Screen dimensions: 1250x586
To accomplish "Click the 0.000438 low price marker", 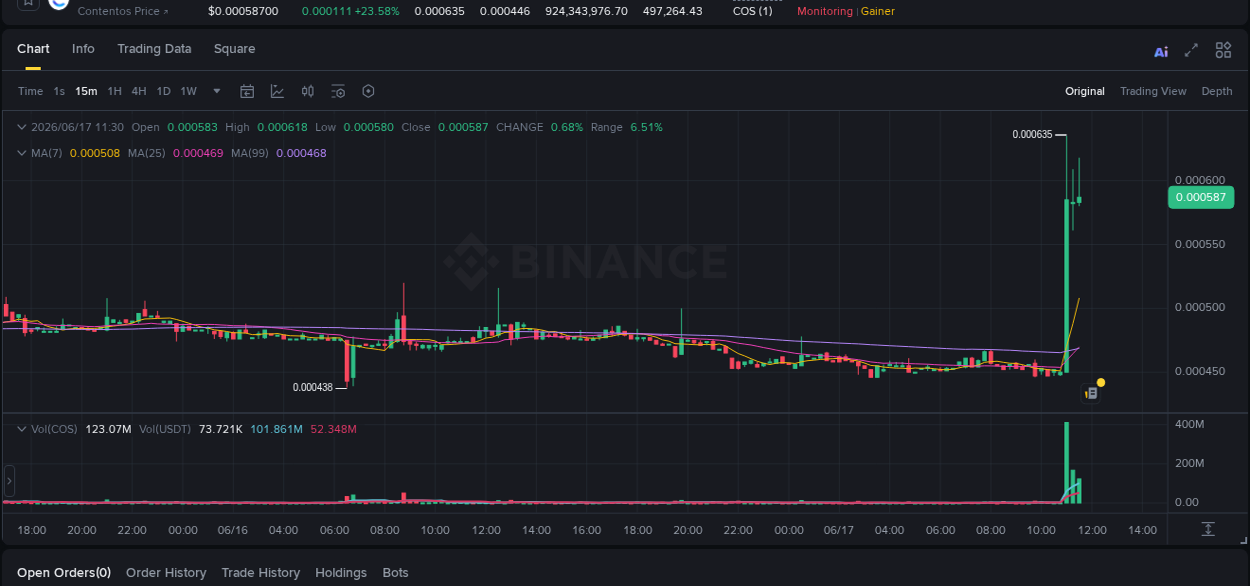I will [312, 387].
